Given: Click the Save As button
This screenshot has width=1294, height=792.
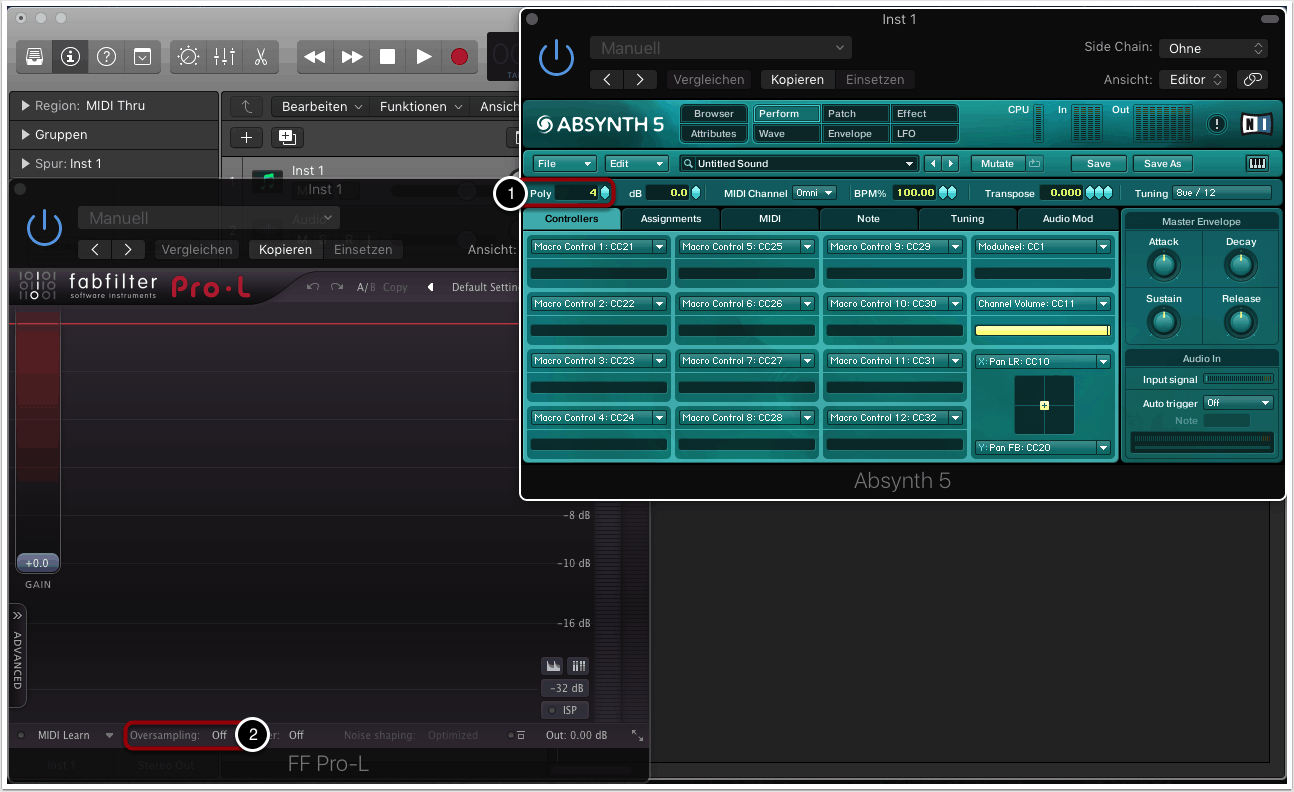Looking at the screenshot, I should coord(1162,164).
